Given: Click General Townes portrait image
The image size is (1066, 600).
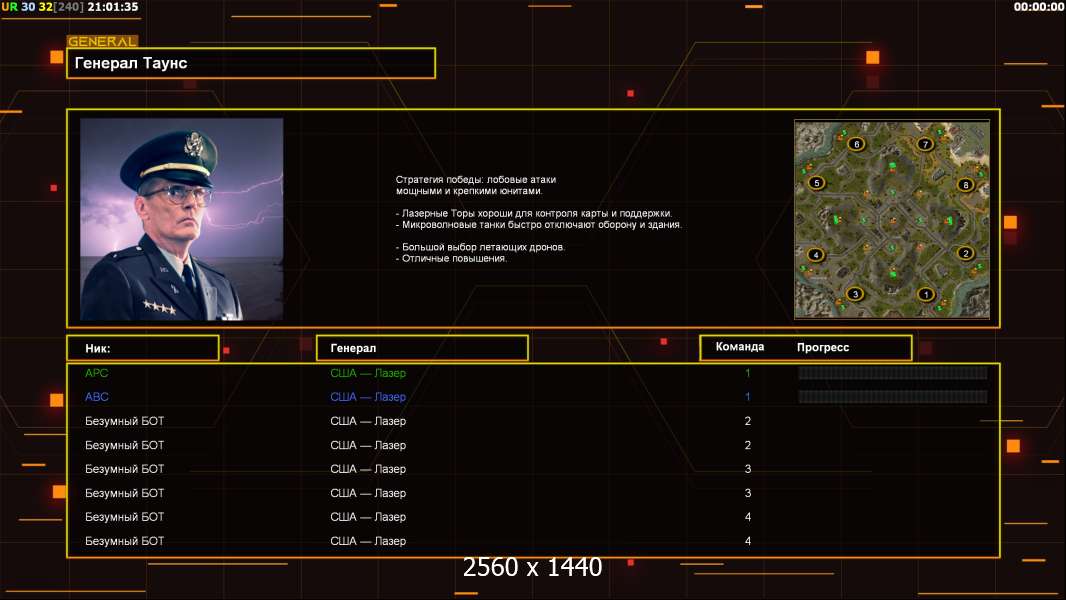Looking at the screenshot, I should 181,219.
